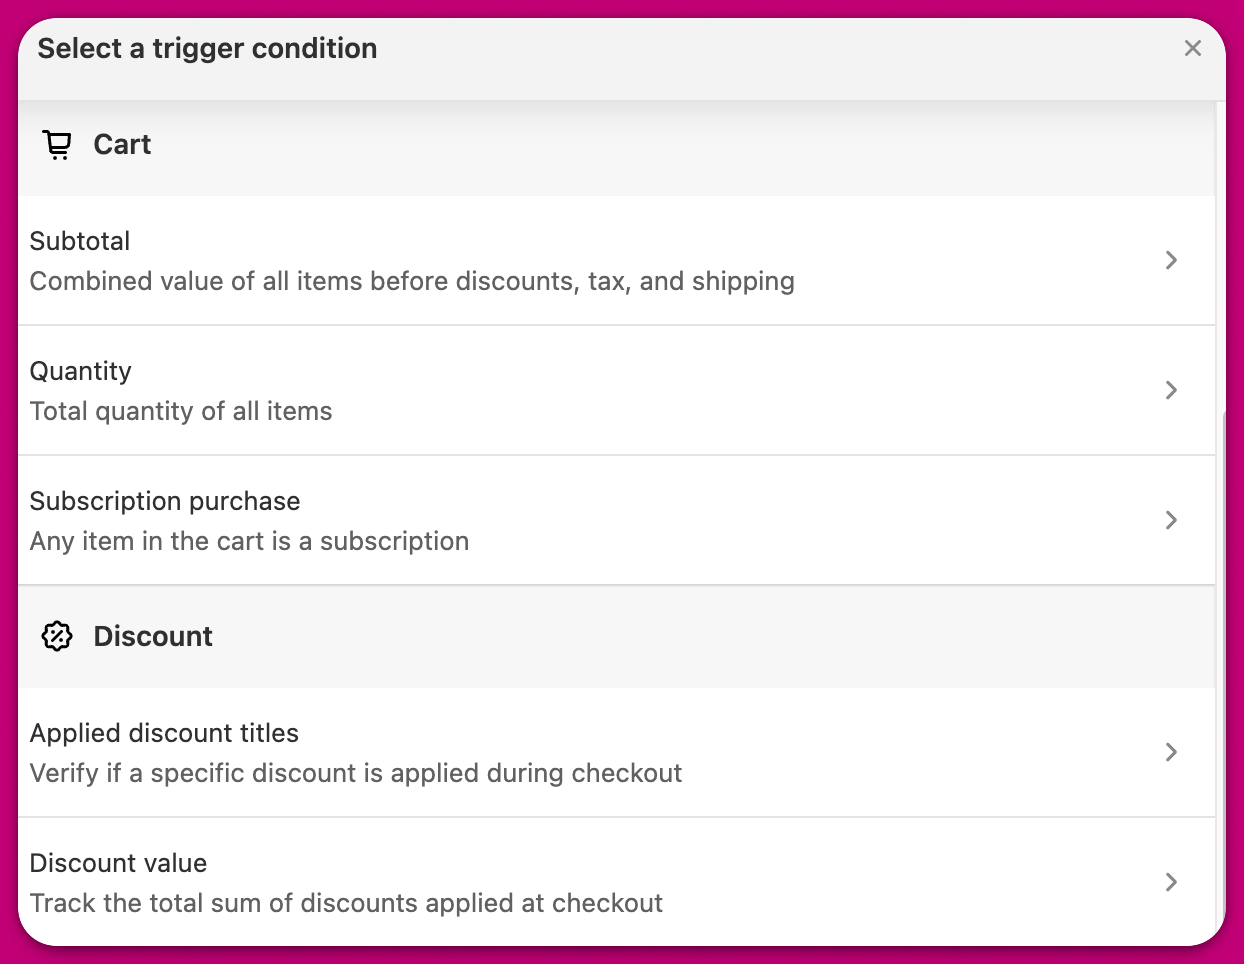Click the 'Verify if a specific discount' description
This screenshot has width=1244, height=964.
coord(356,773)
